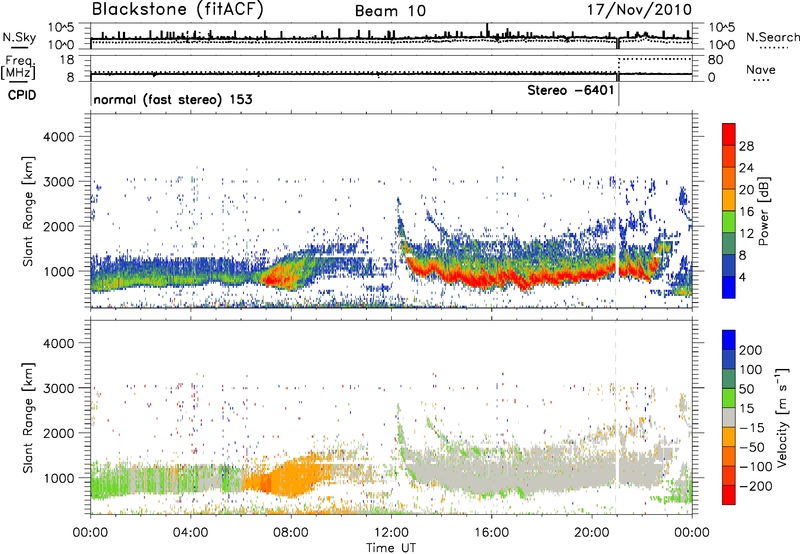Screen dimensions: 800x554
Task: Click the Time UT axis title
Action: point(391,547)
